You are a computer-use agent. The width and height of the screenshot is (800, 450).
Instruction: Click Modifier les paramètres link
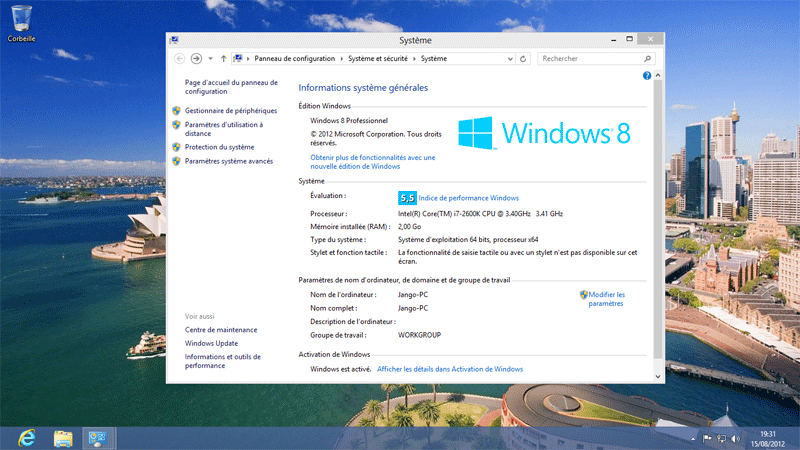point(606,299)
